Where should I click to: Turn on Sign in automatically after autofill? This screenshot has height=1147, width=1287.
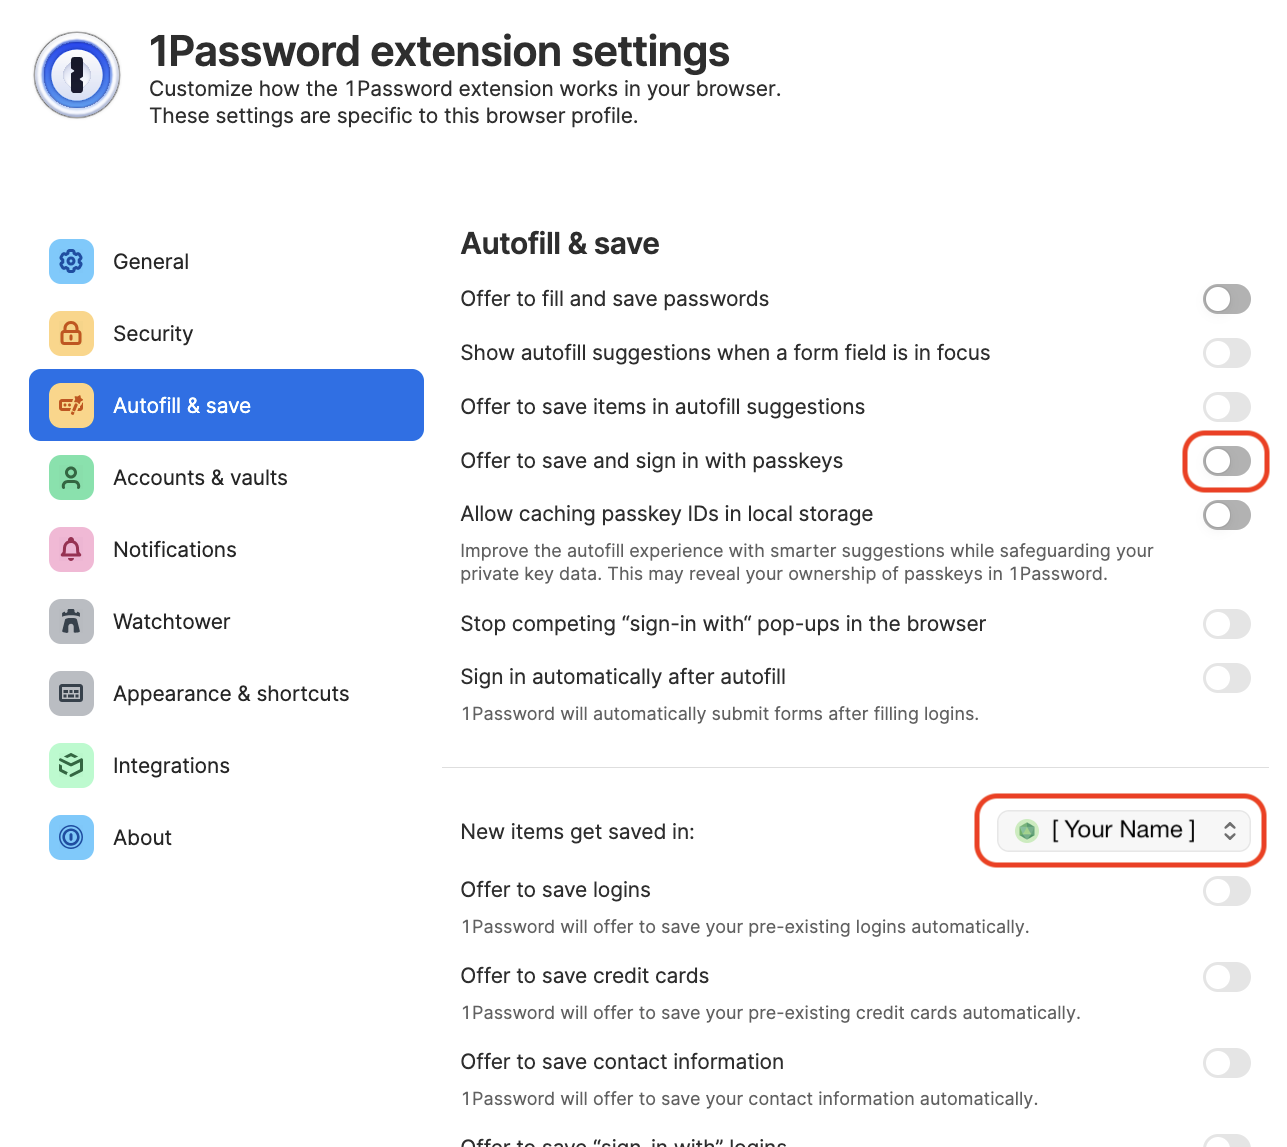(x=1227, y=678)
